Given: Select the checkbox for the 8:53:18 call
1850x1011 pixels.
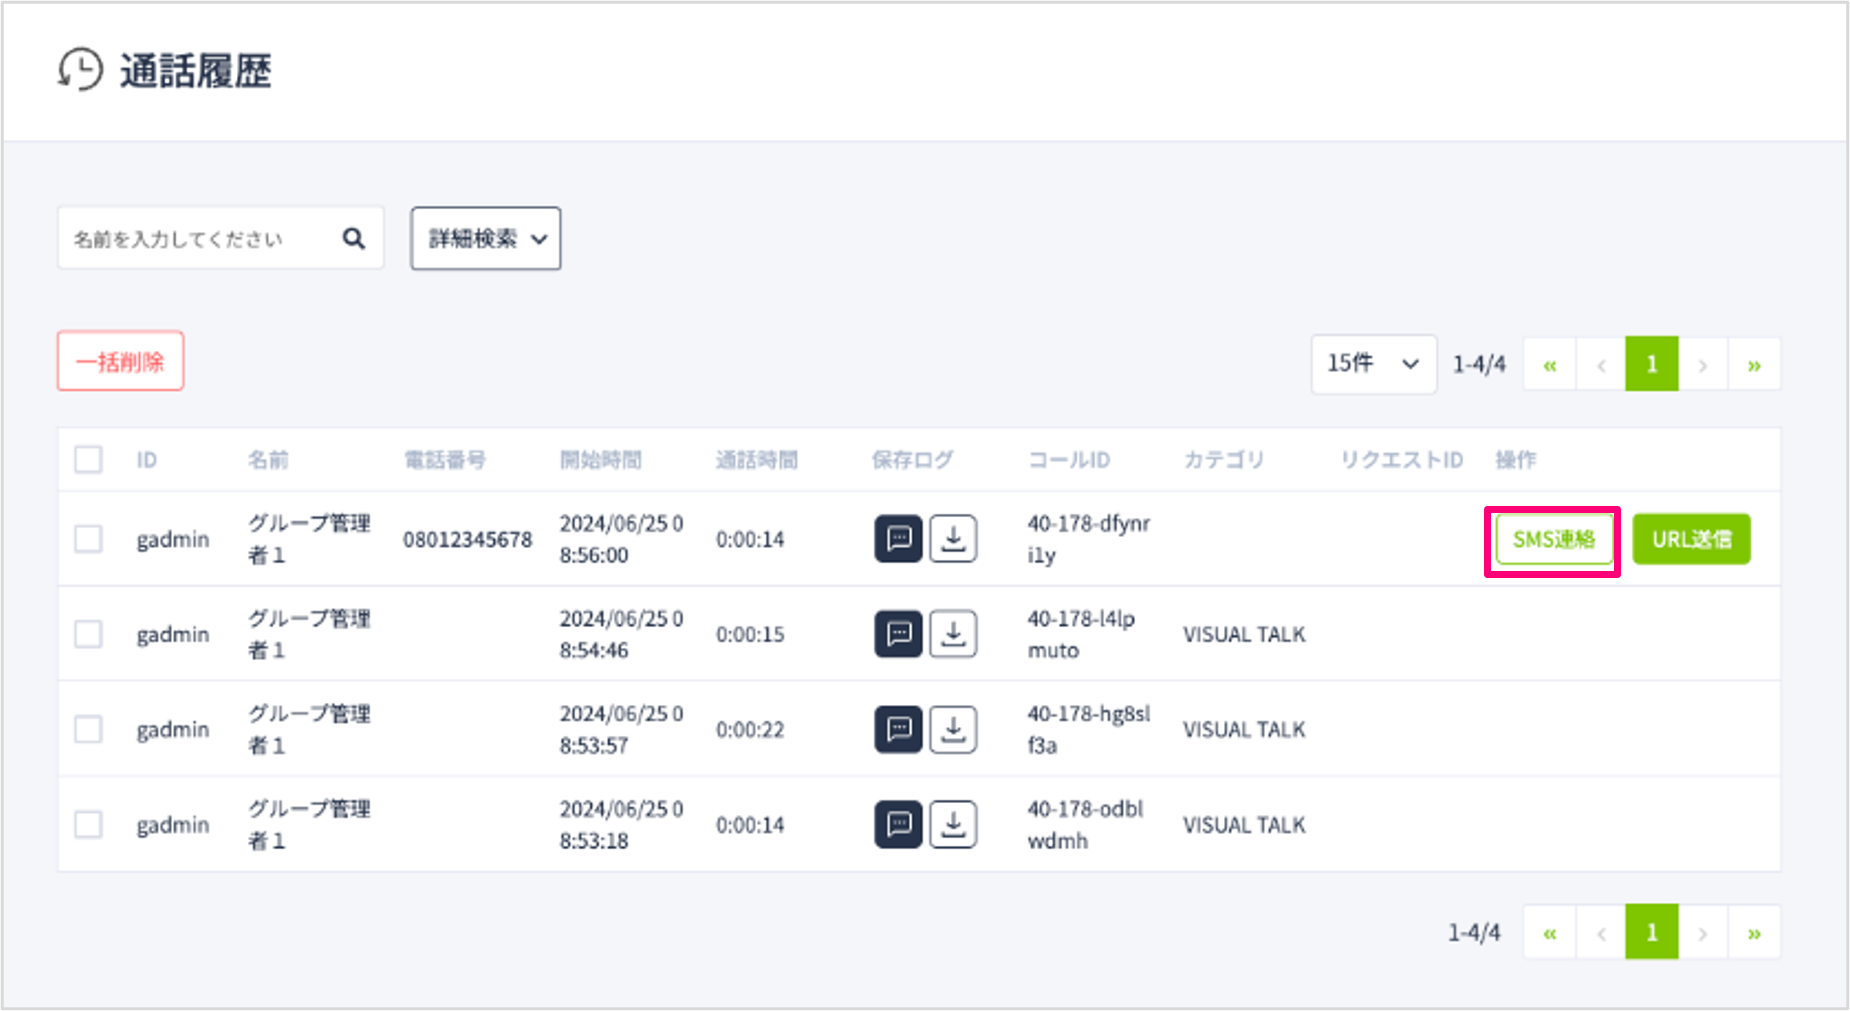Looking at the screenshot, I should pyautogui.click(x=89, y=824).
